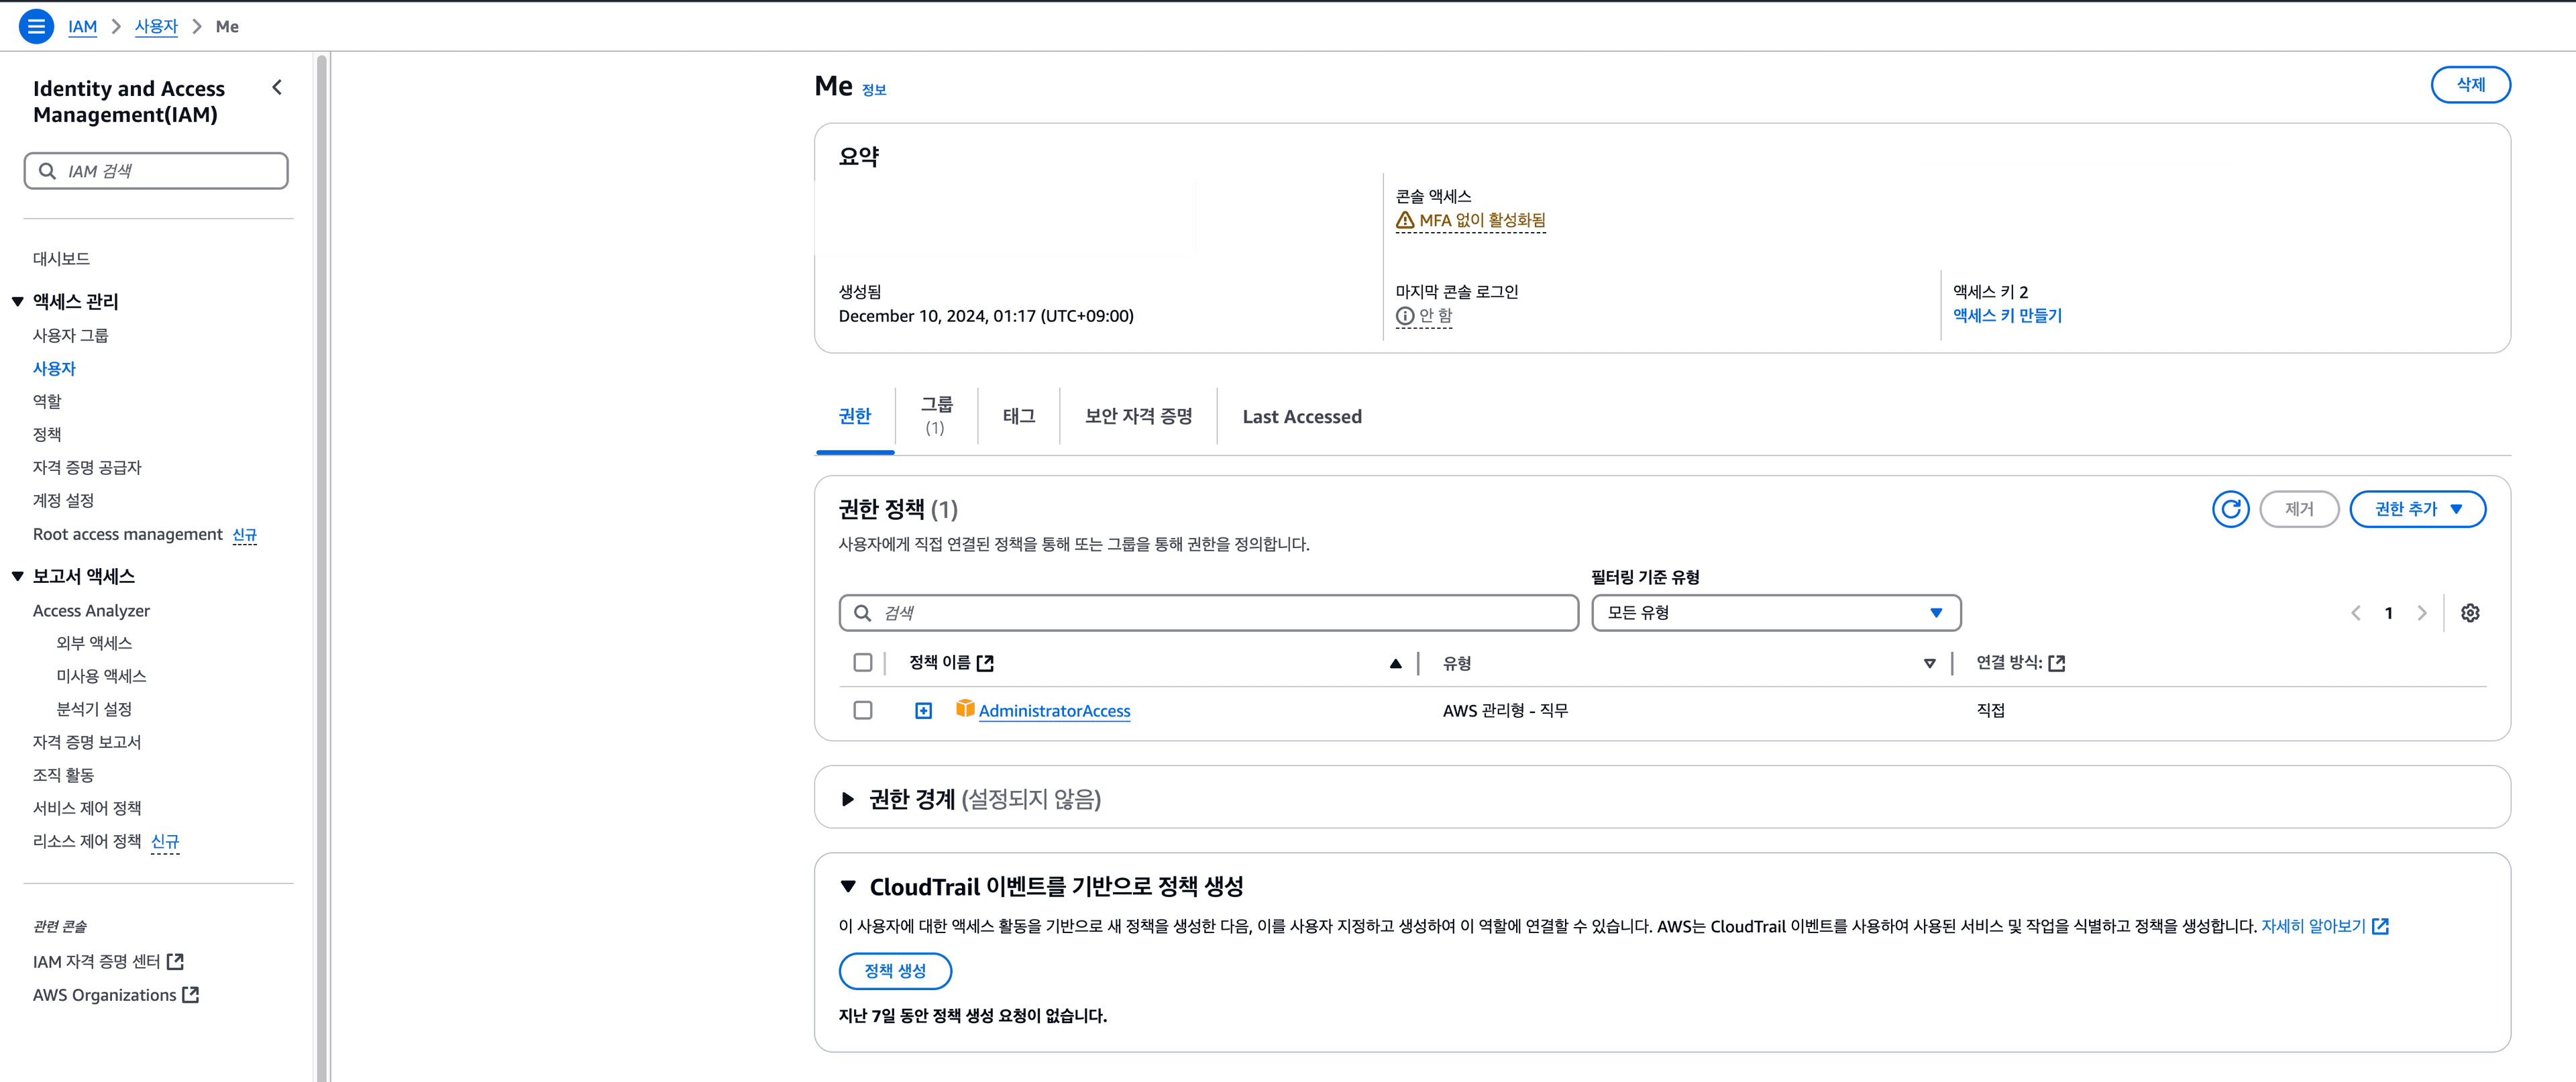
Task: Click the external link icon beside 정책 이름
Action: point(985,663)
